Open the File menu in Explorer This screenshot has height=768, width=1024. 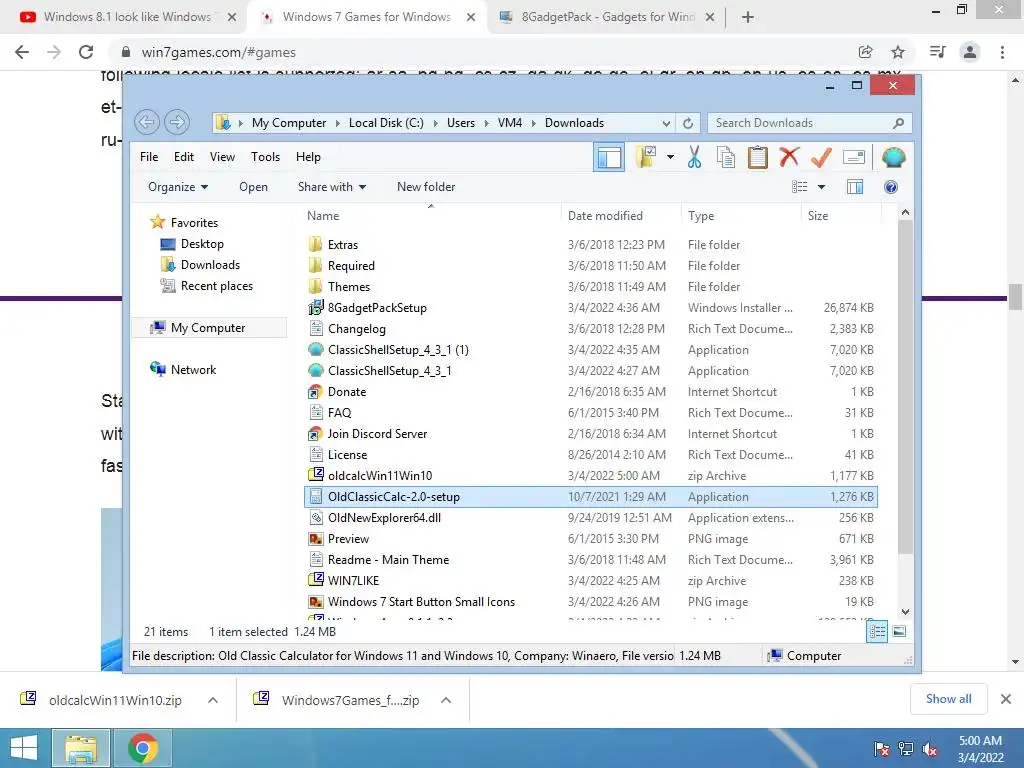[149, 157]
